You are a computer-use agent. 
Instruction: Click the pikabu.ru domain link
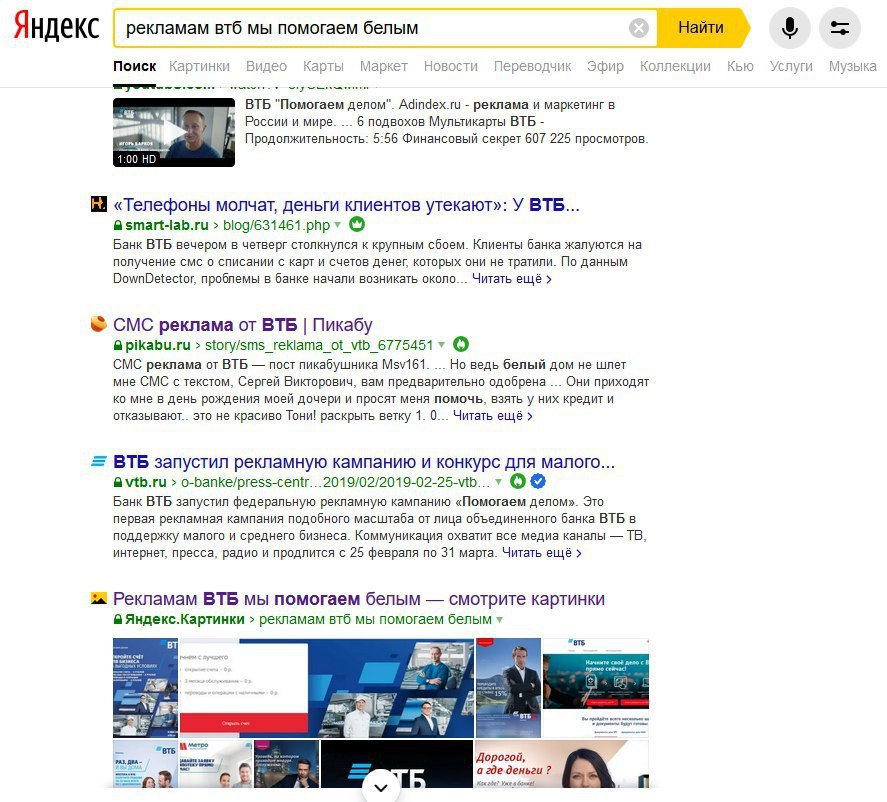(x=157, y=345)
